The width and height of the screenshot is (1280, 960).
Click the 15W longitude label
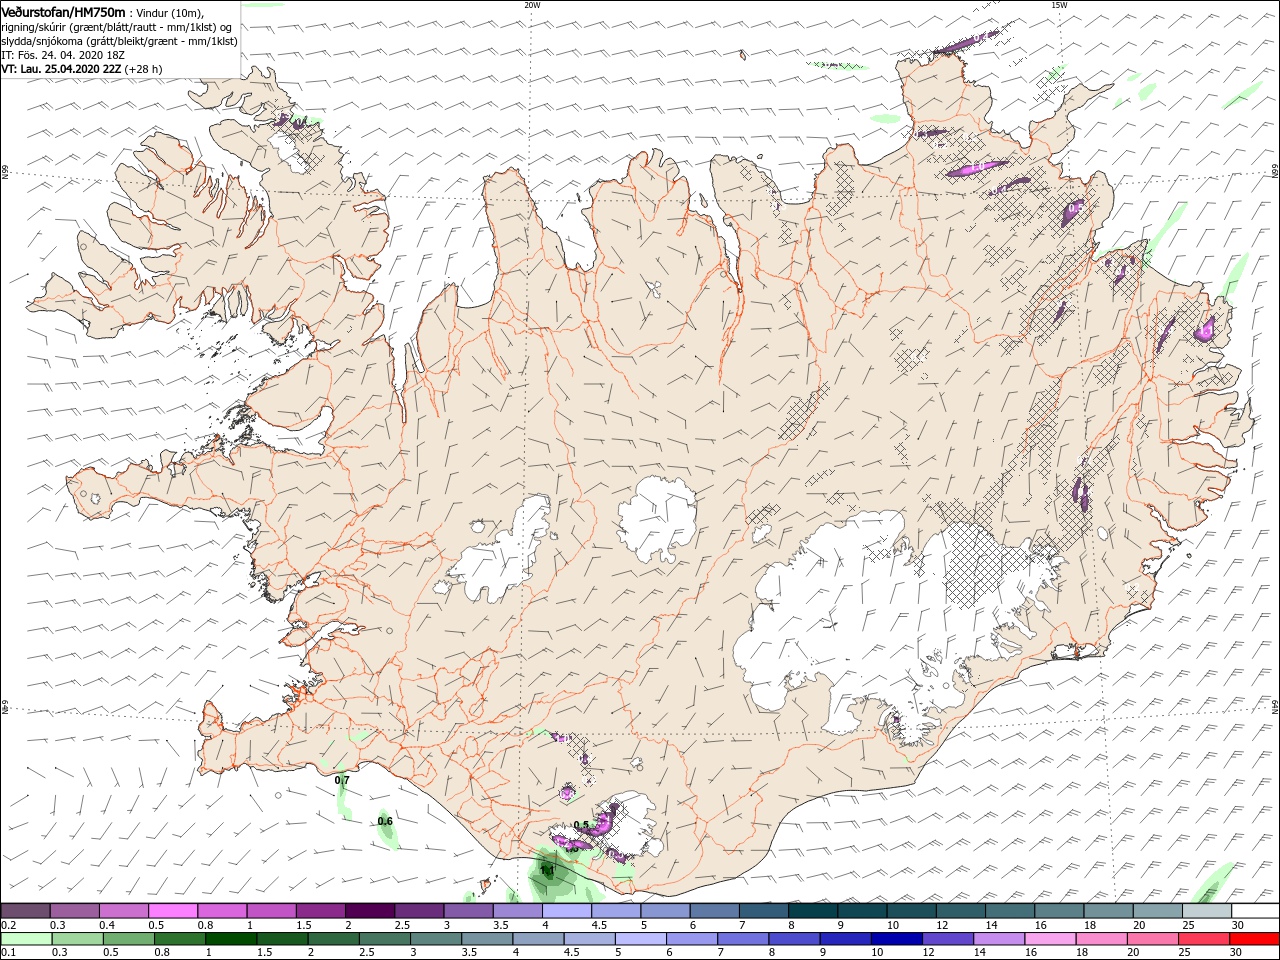pos(1059,5)
